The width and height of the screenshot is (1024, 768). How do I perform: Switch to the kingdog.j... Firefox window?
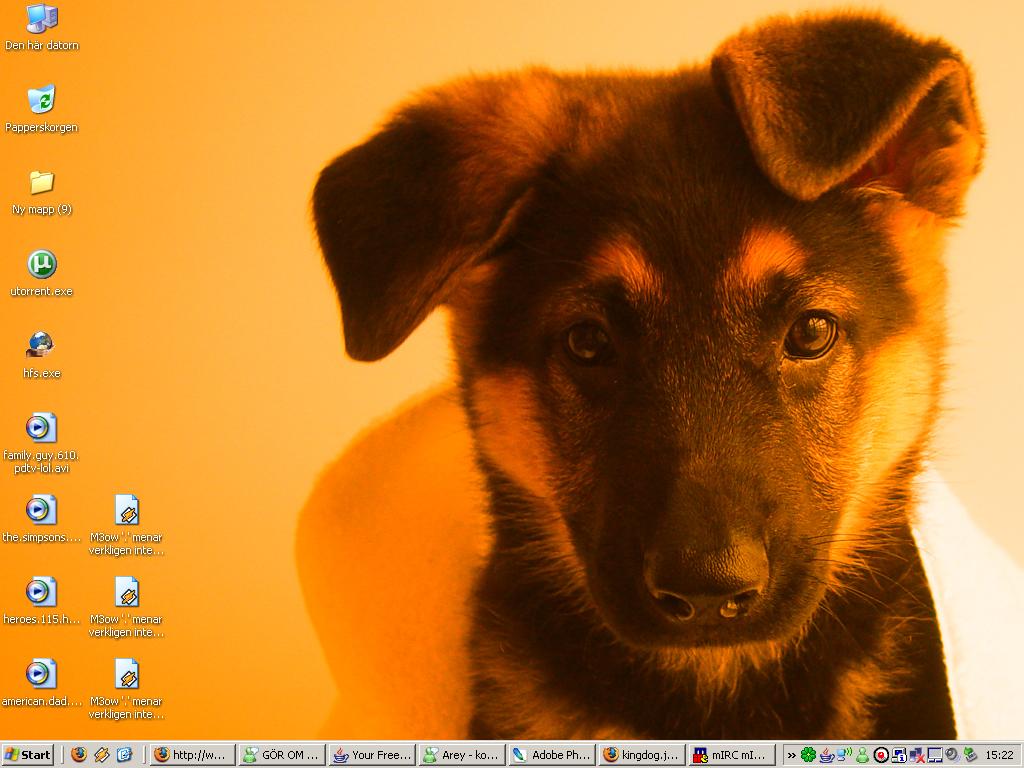tap(642, 755)
